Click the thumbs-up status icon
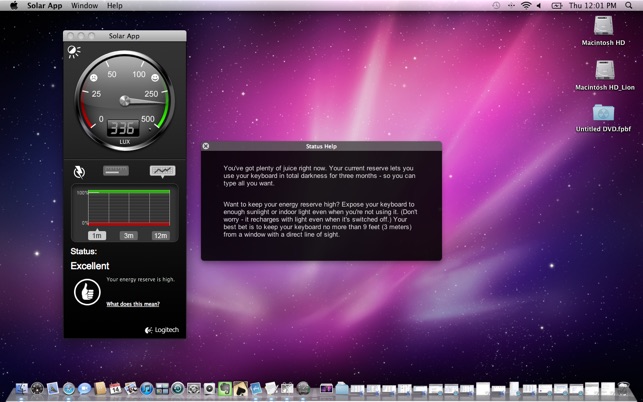The width and height of the screenshot is (643, 402). [x=86, y=291]
